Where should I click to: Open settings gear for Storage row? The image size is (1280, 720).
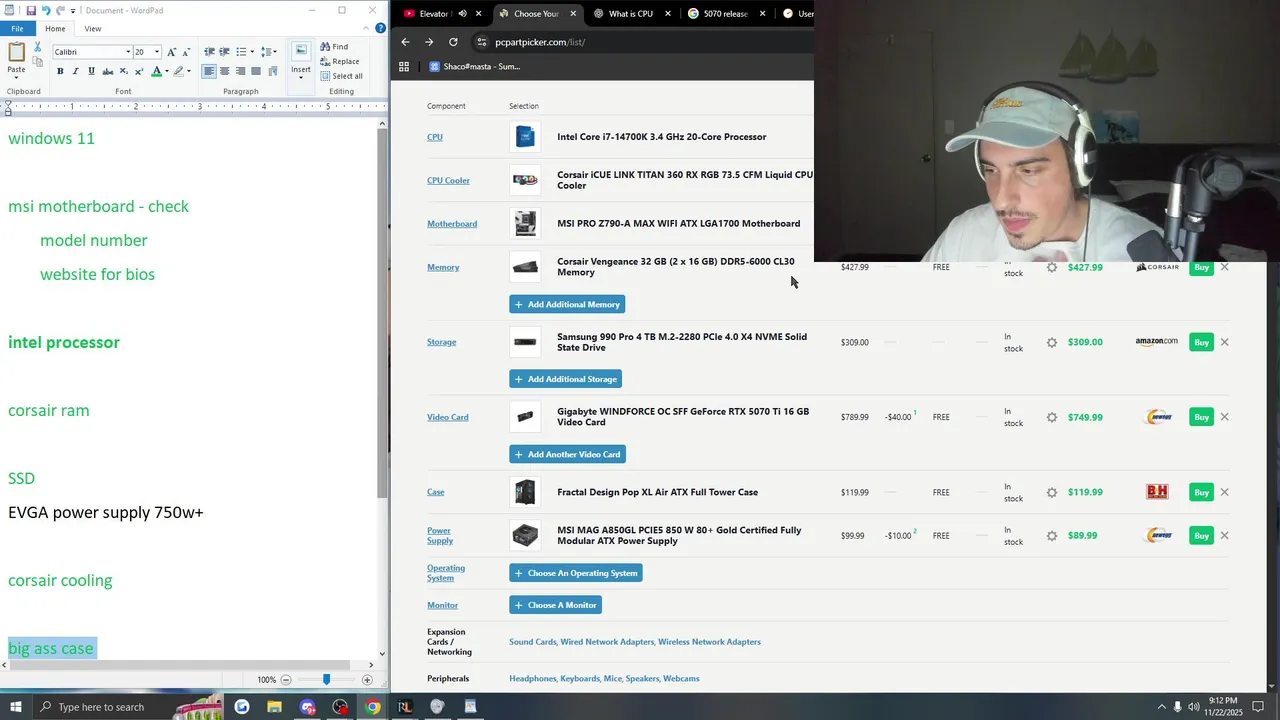(1051, 342)
